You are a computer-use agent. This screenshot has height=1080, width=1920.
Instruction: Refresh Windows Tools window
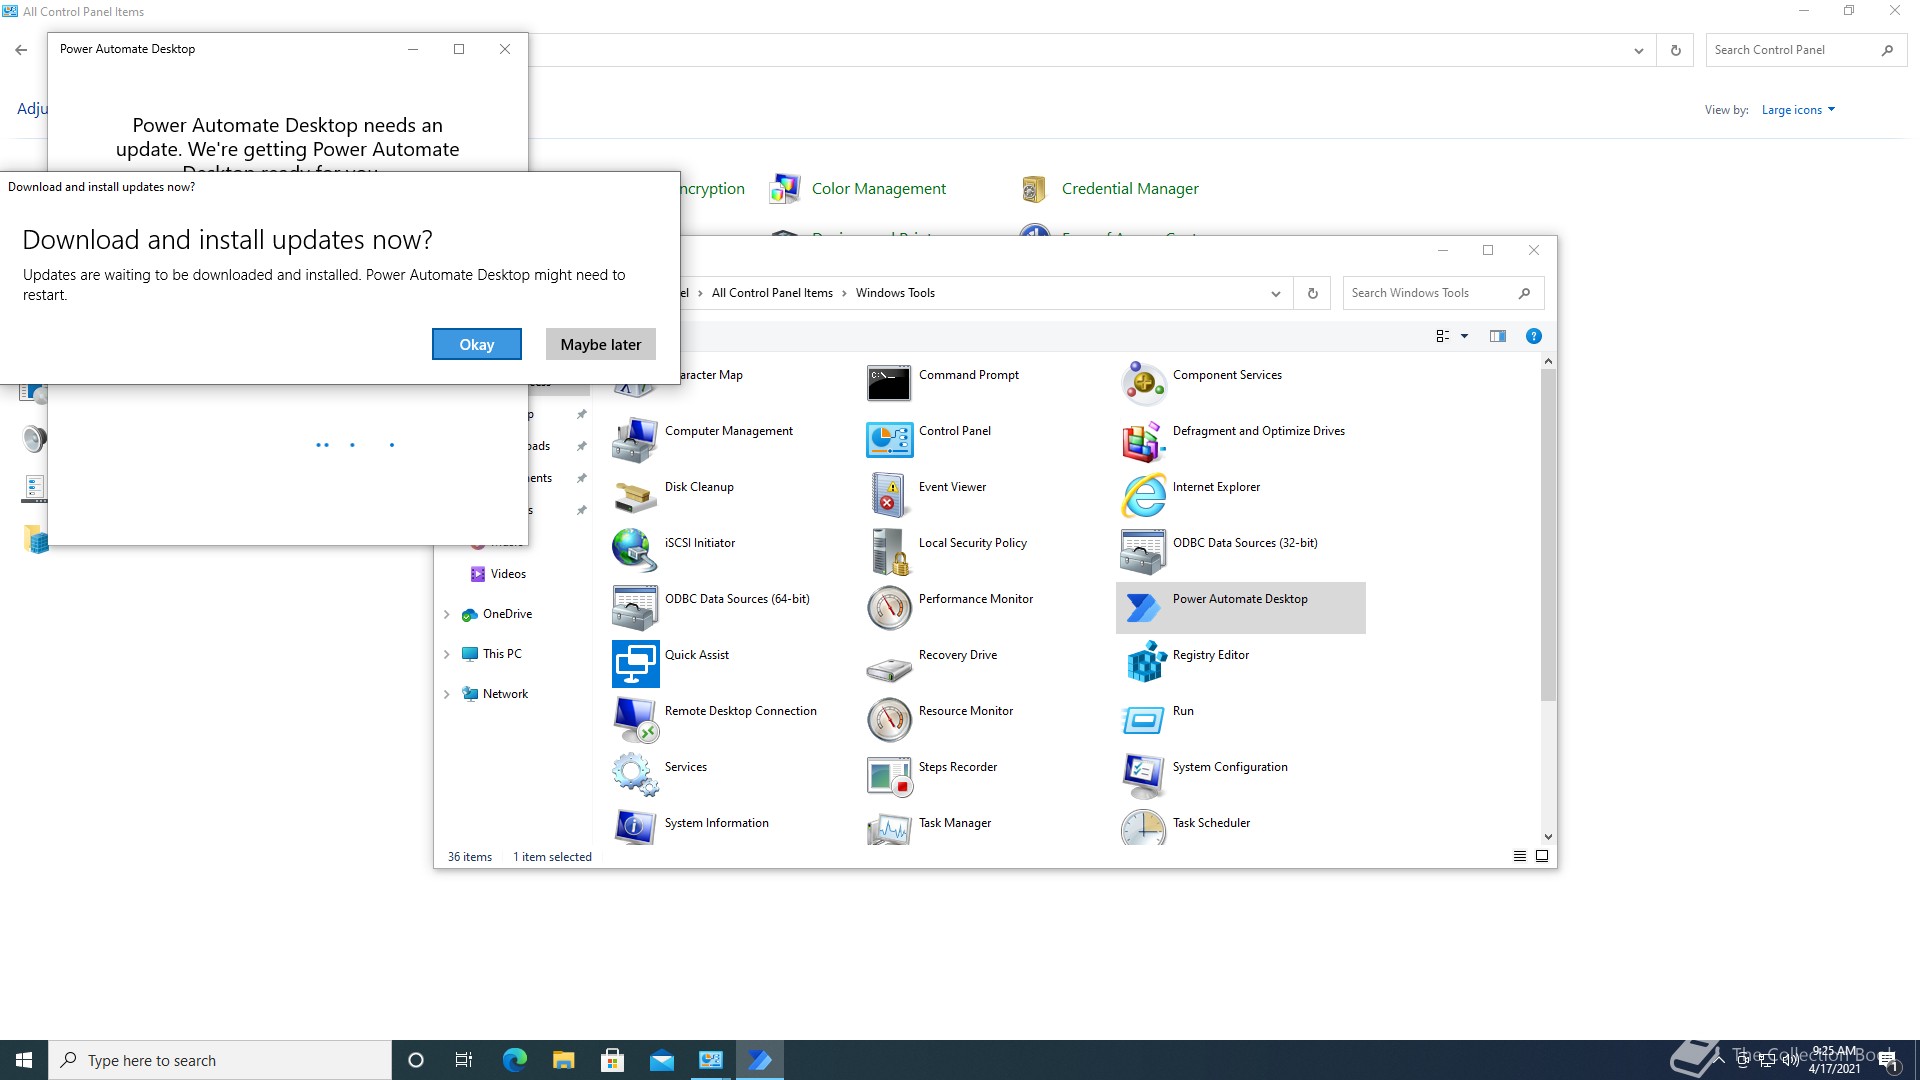coord(1312,293)
